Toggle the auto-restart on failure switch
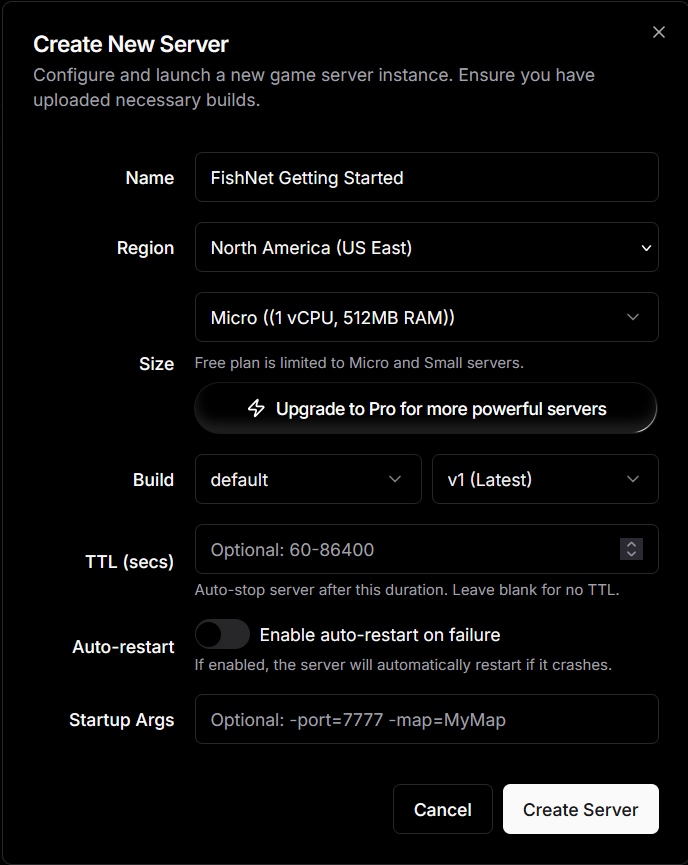The width and height of the screenshot is (688, 865). 222,634
